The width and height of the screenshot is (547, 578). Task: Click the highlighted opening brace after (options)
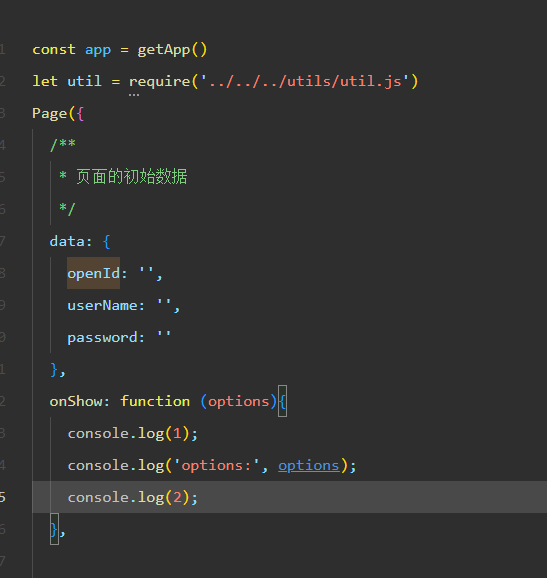(282, 401)
